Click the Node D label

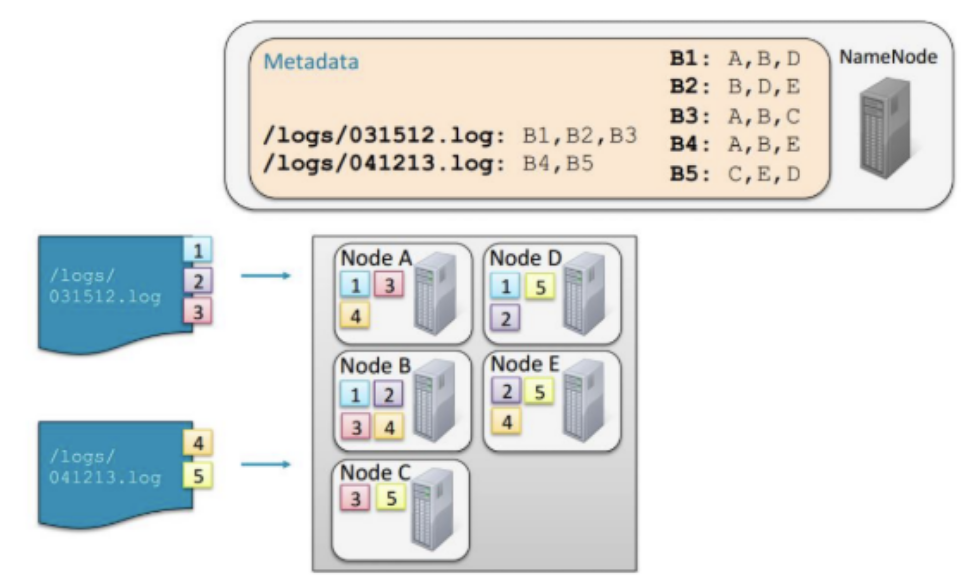[526, 258]
